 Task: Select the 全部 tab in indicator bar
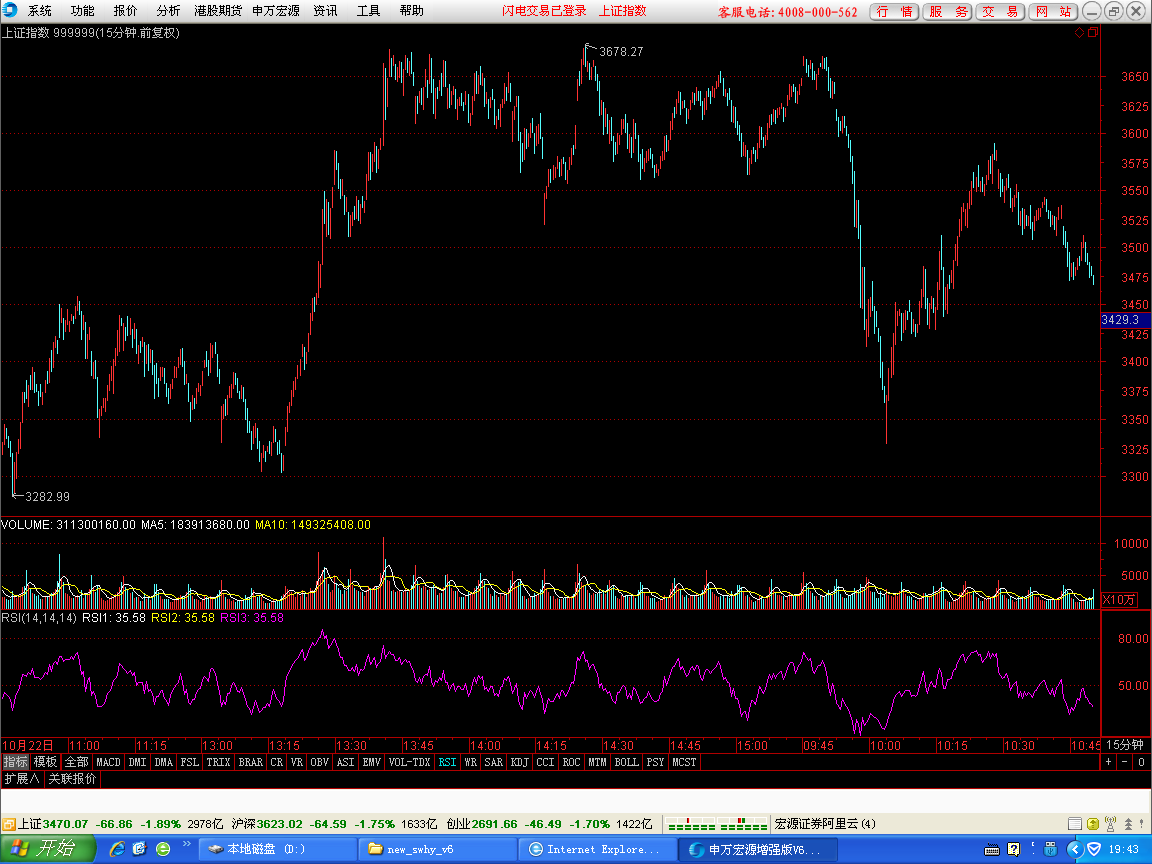[x=76, y=762]
